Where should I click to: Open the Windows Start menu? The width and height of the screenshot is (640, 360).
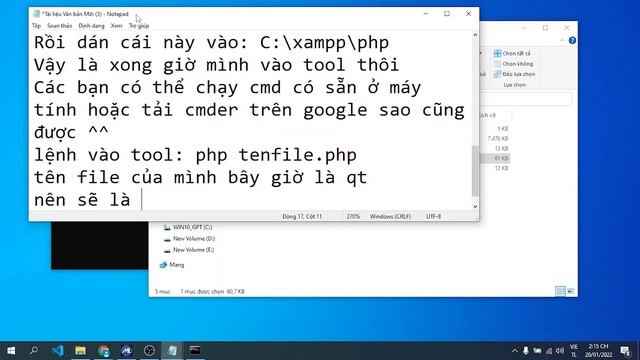pyautogui.click(x=11, y=351)
